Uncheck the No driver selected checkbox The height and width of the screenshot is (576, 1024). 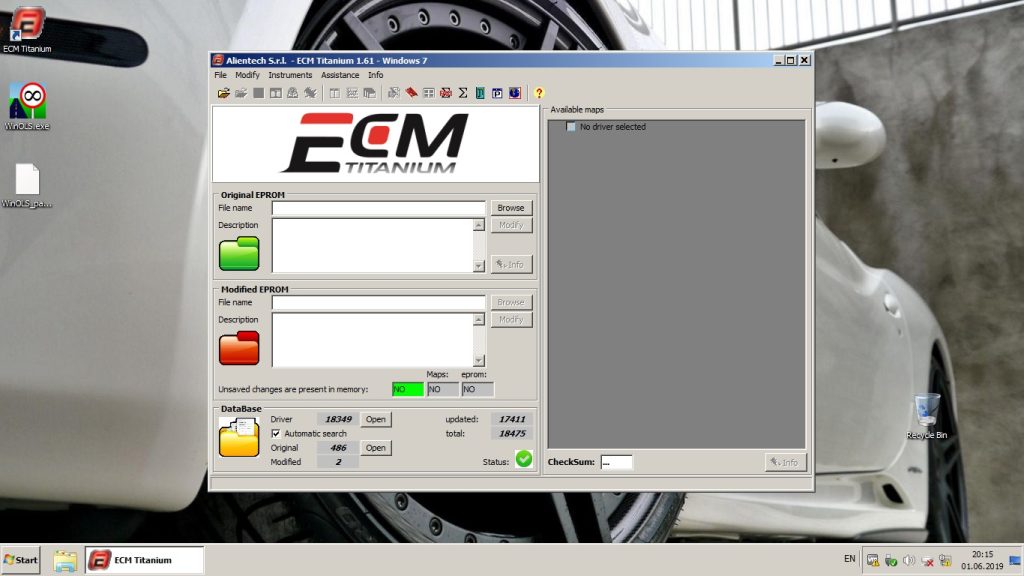pos(571,127)
